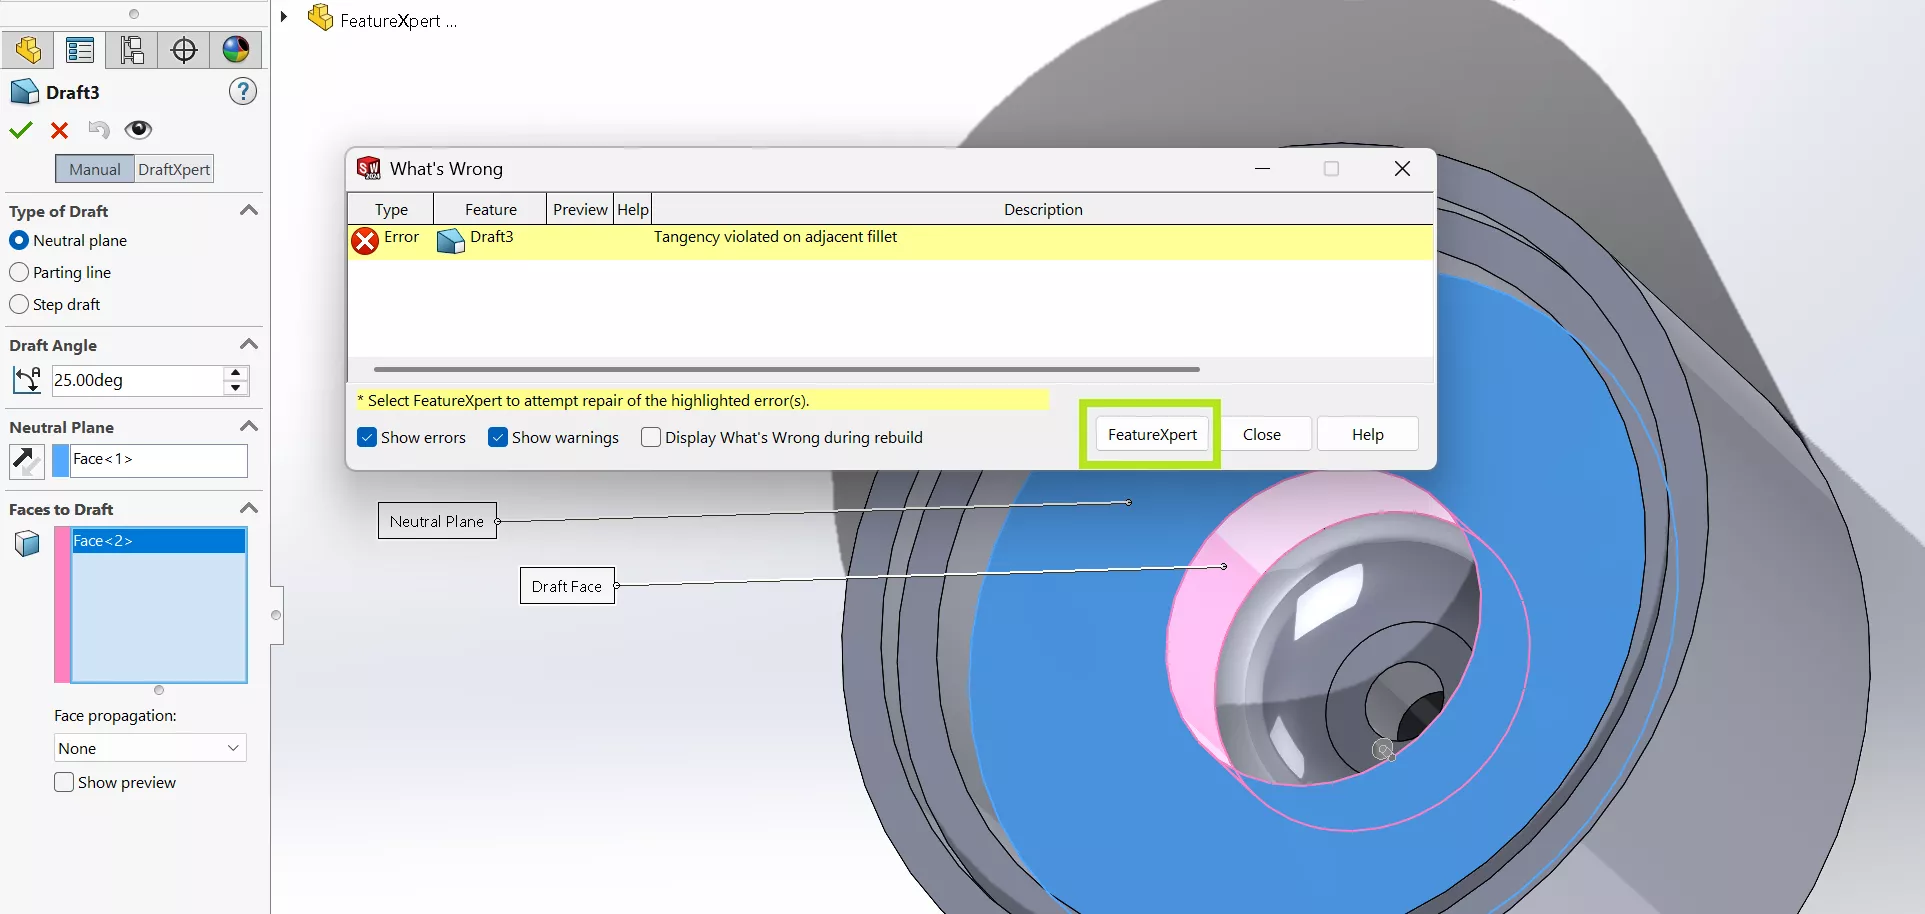Select the Manual tab

tap(95, 169)
